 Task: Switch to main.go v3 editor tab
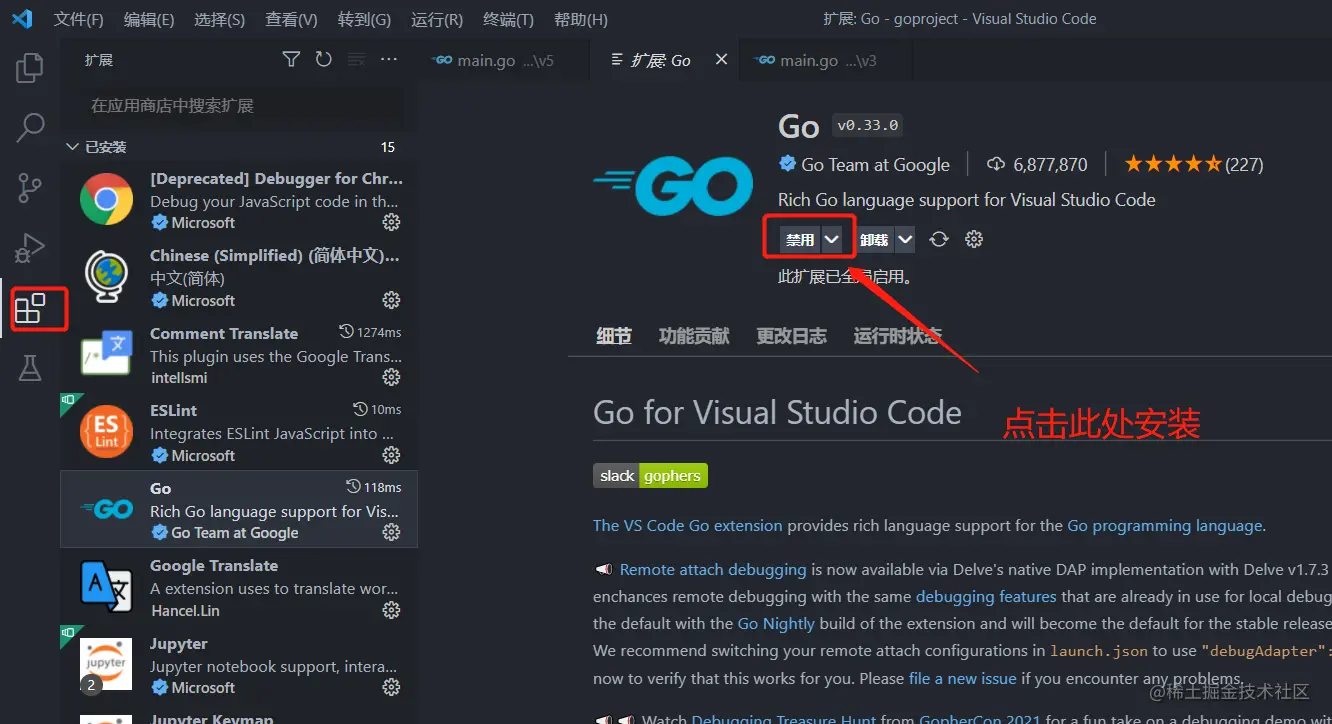pos(827,60)
